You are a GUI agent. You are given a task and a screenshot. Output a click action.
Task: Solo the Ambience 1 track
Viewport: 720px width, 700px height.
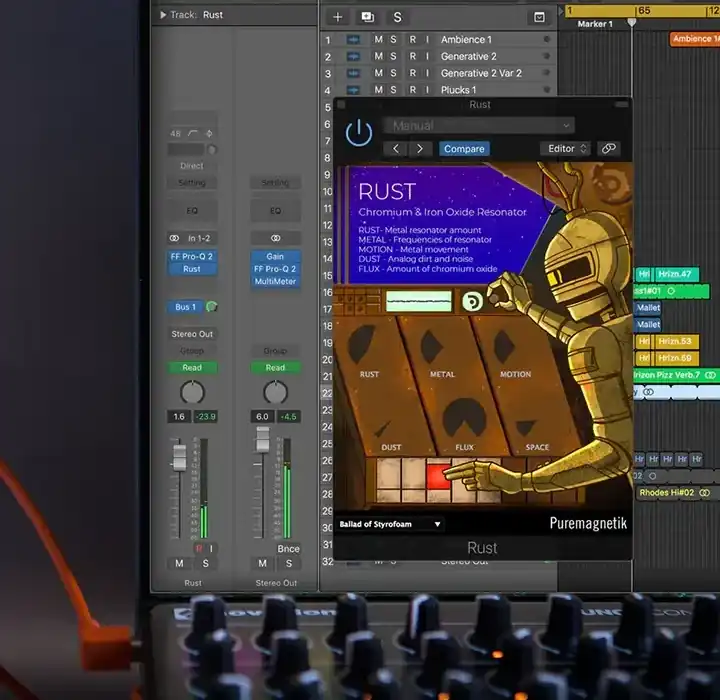click(393, 40)
